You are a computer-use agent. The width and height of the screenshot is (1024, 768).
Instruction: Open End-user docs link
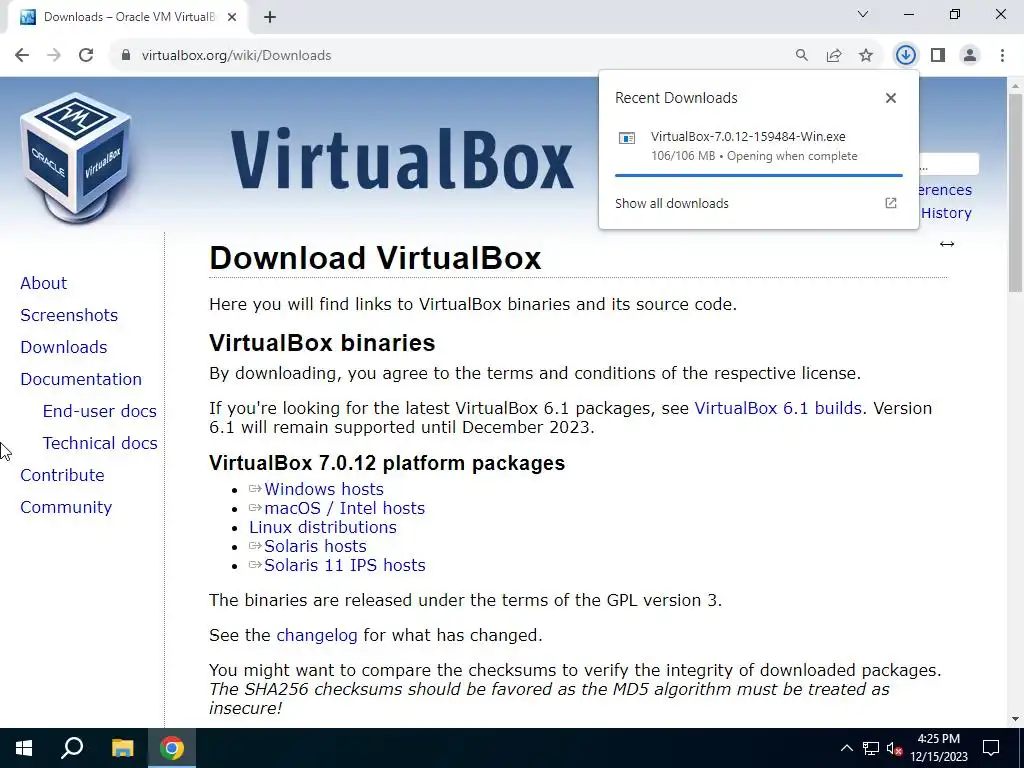pyautogui.click(x=100, y=411)
